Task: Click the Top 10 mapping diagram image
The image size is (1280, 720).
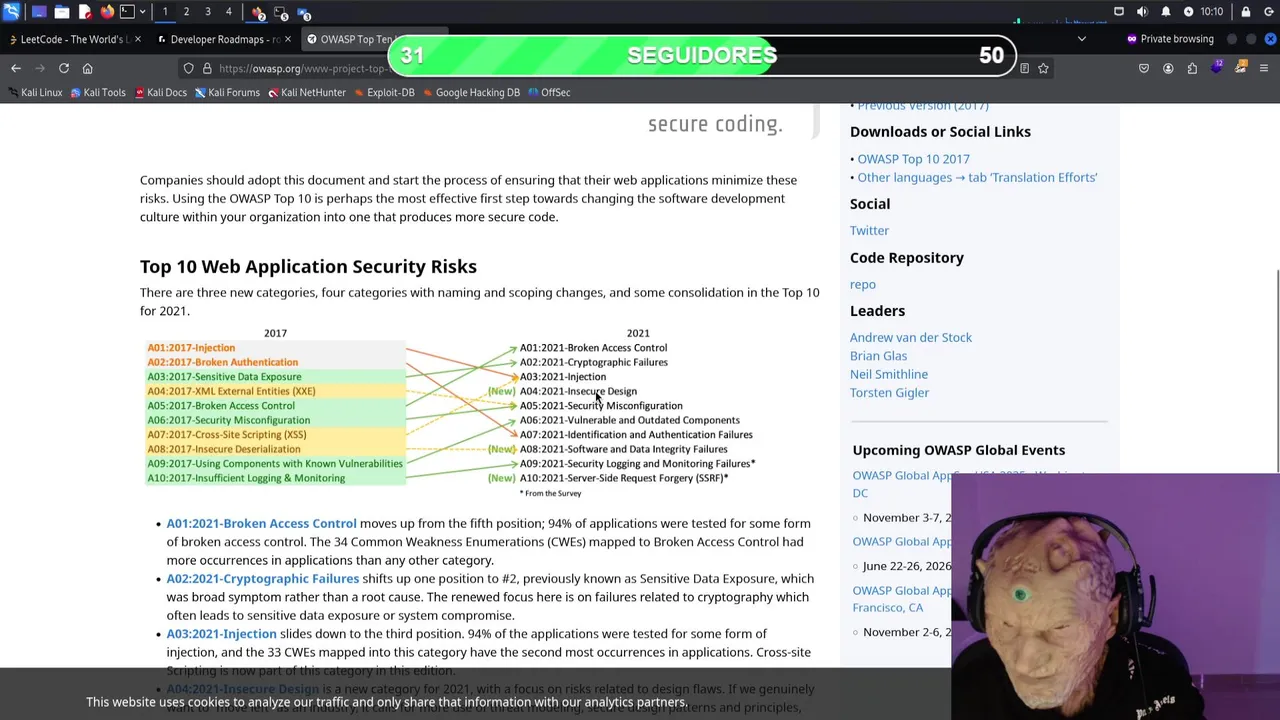Action: (x=450, y=412)
